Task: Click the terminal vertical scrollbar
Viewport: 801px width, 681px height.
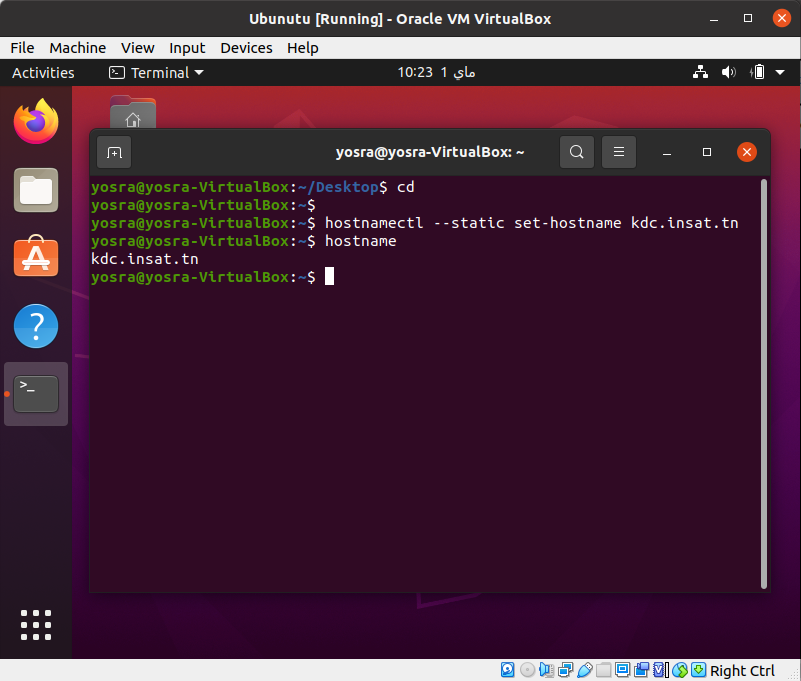Action: (x=764, y=383)
